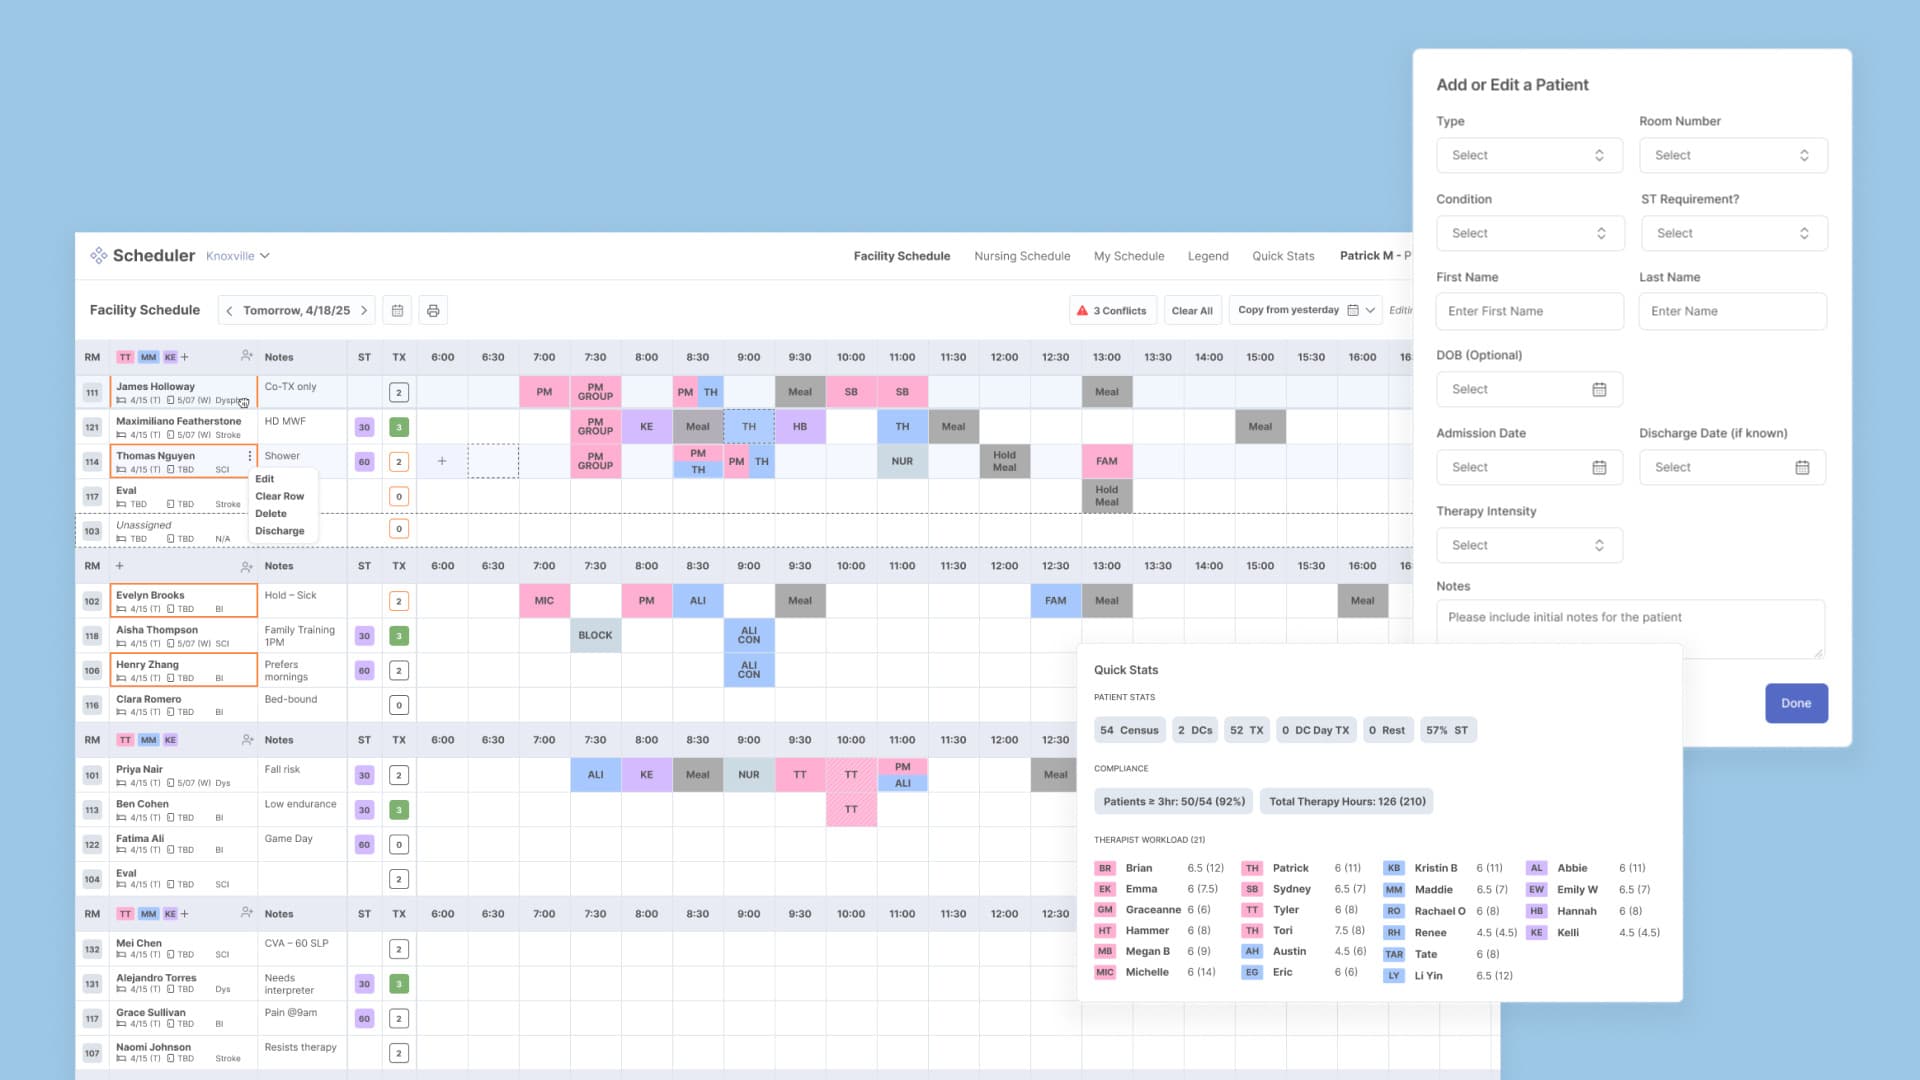Toggle TX count box for James Holloway
The image size is (1920, 1080).
399,393
